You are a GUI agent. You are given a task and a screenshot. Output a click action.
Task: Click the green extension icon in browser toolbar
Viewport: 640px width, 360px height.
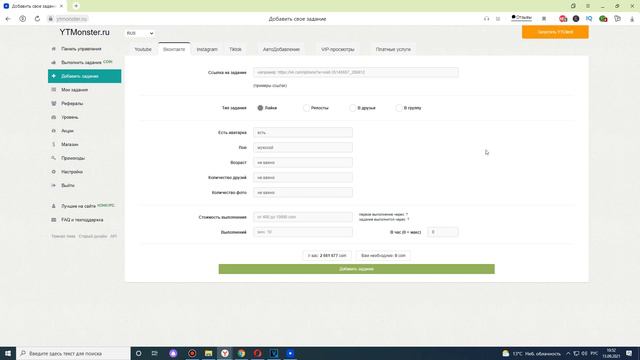pos(603,19)
